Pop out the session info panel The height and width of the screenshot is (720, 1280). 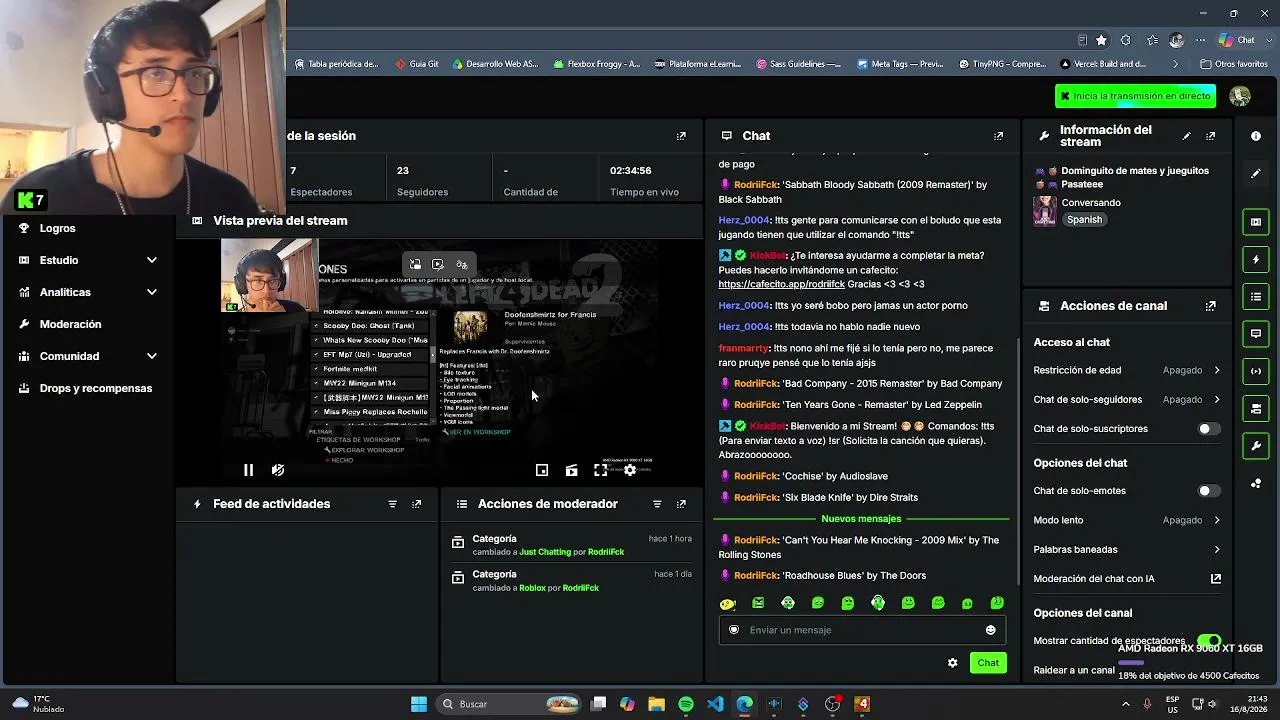coord(681,136)
